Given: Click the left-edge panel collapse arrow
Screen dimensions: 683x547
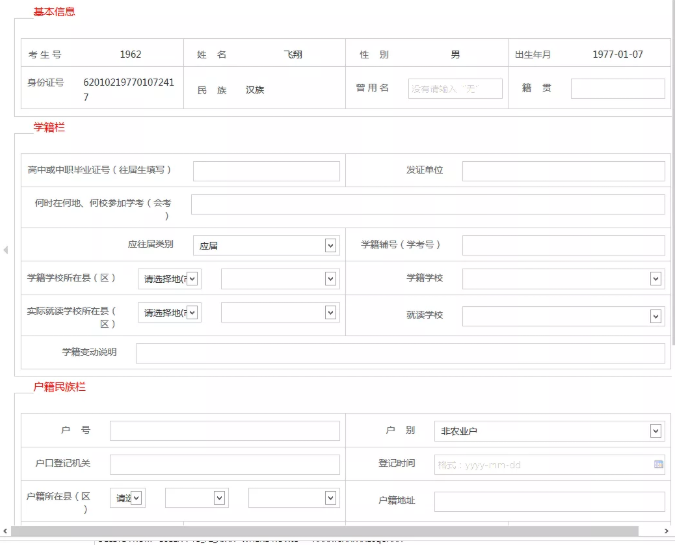Looking at the screenshot, I should coord(5,249).
